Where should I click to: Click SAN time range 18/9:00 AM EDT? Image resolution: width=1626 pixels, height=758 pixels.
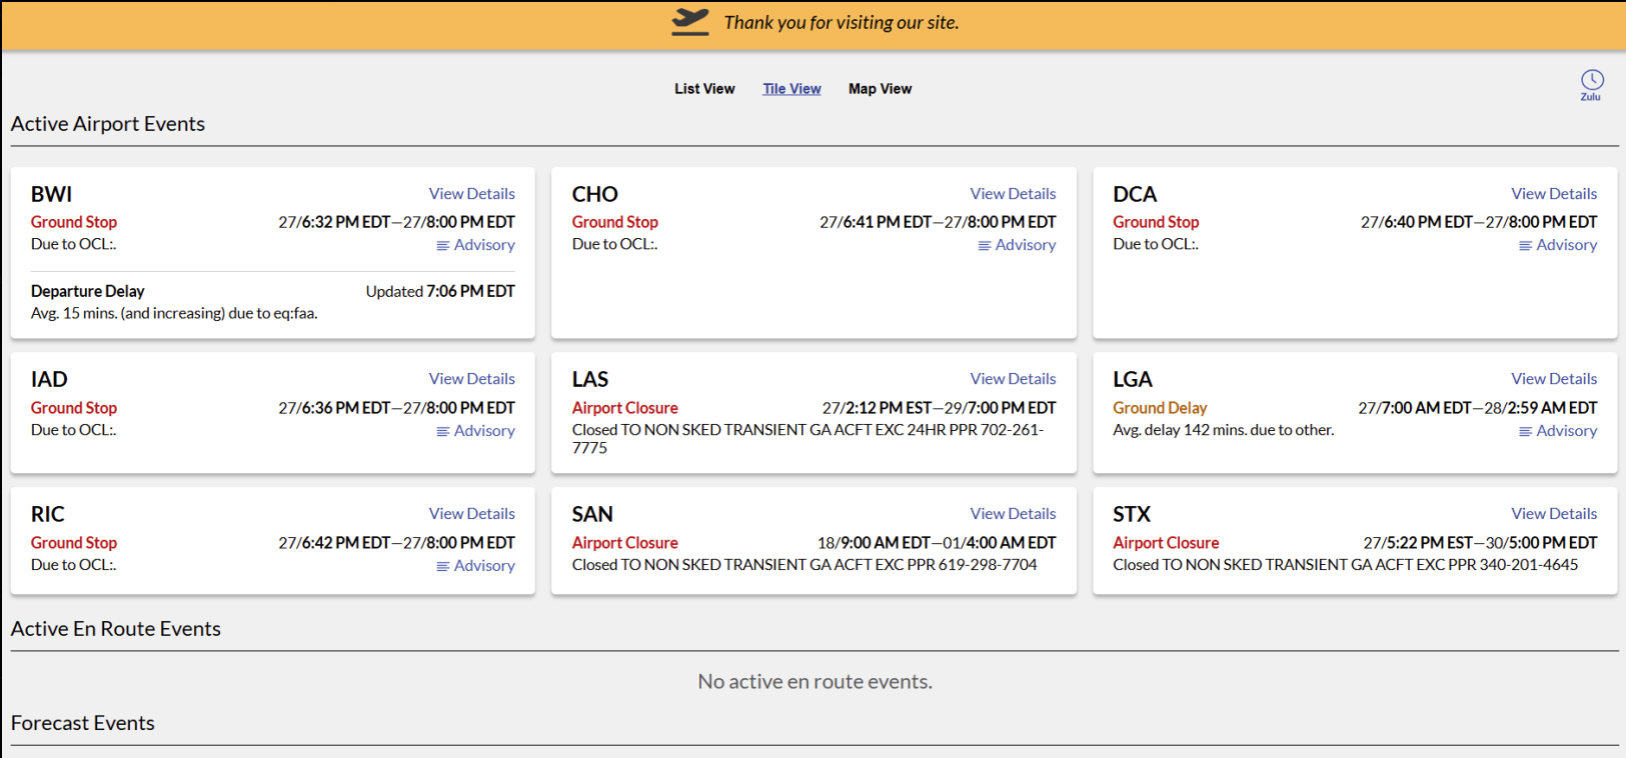937,543
